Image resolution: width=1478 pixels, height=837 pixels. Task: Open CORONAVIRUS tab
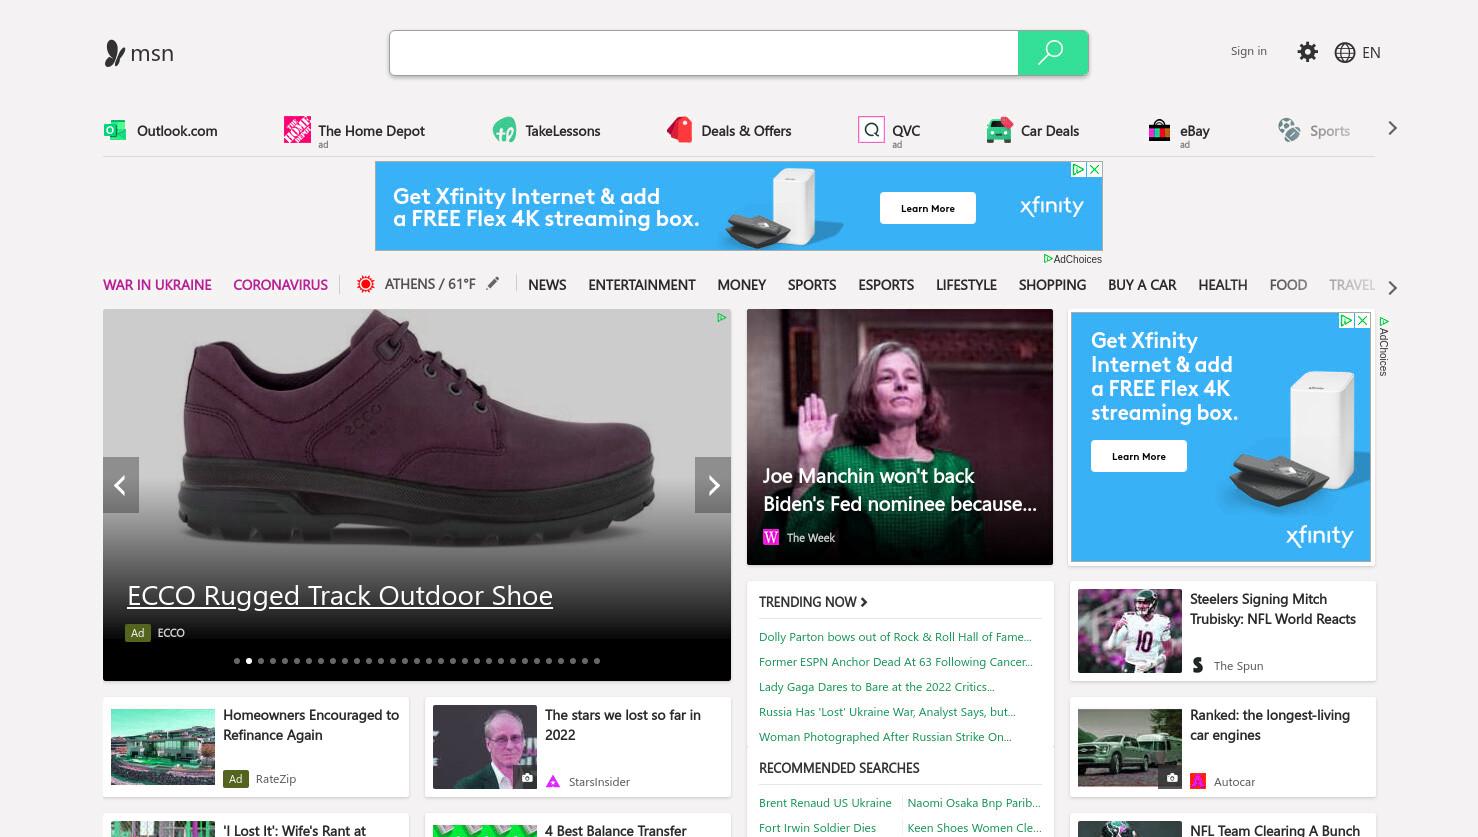[x=280, y=285]
